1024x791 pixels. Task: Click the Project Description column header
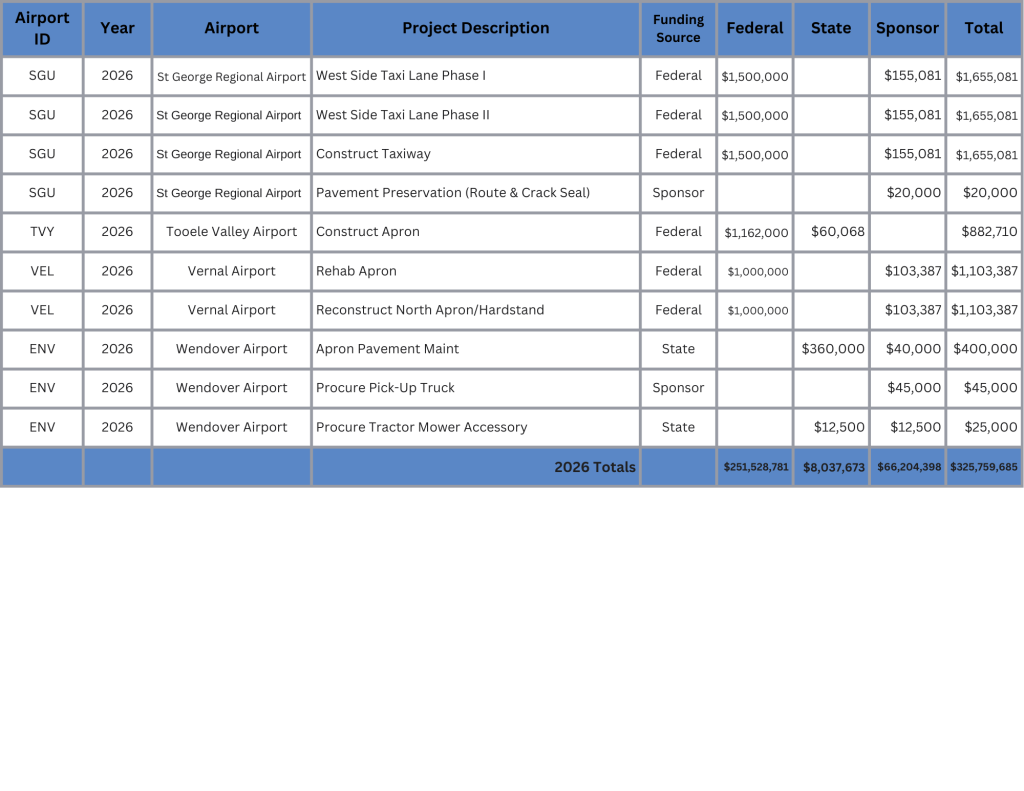[x=475, y=28]
